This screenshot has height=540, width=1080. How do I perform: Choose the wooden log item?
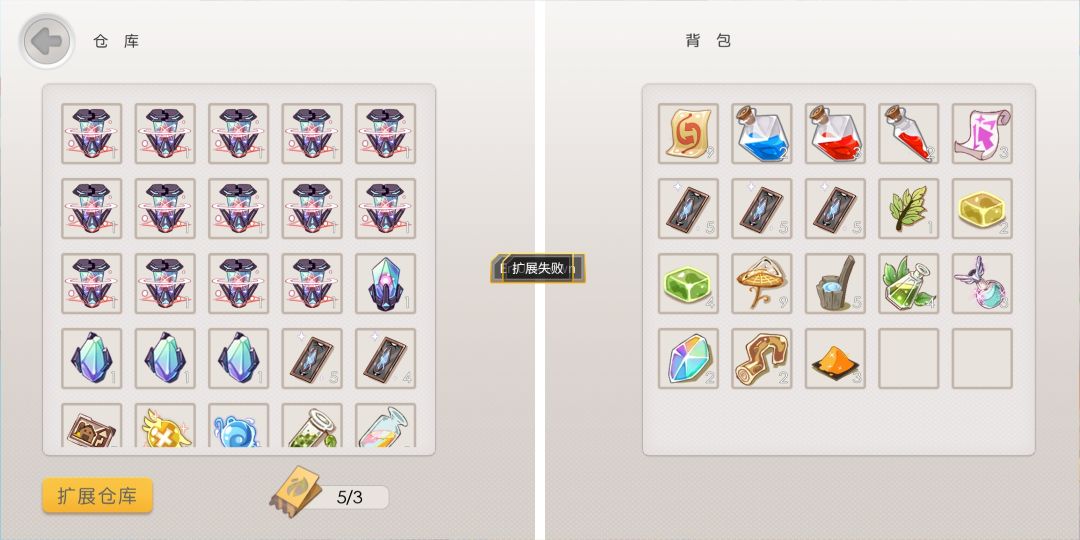pyautogui.click(x=762, y=359)
